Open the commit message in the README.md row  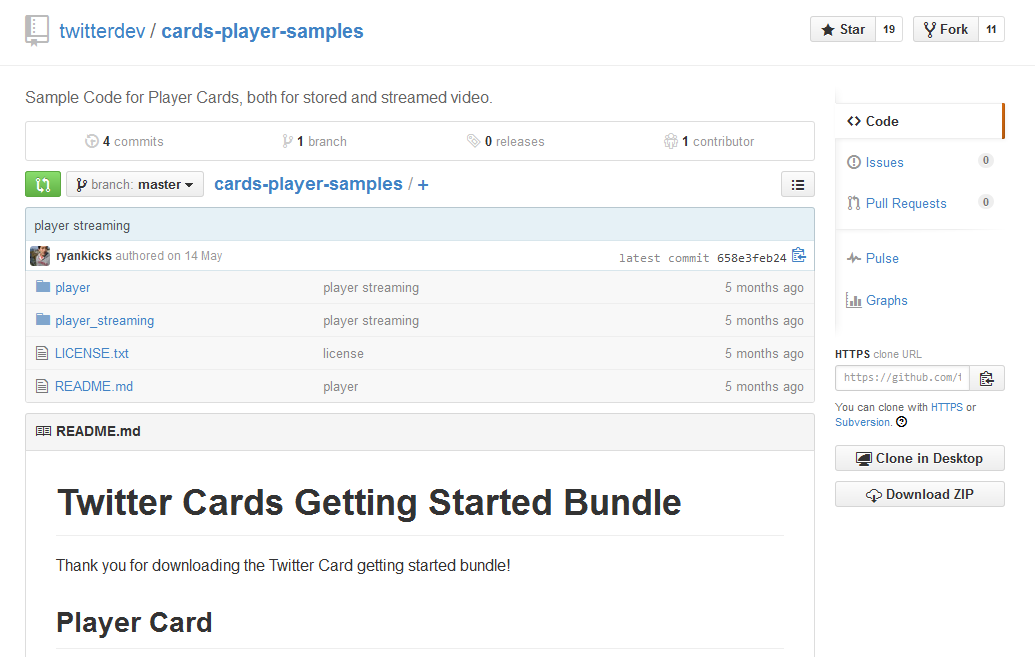(x=341, y=387)
